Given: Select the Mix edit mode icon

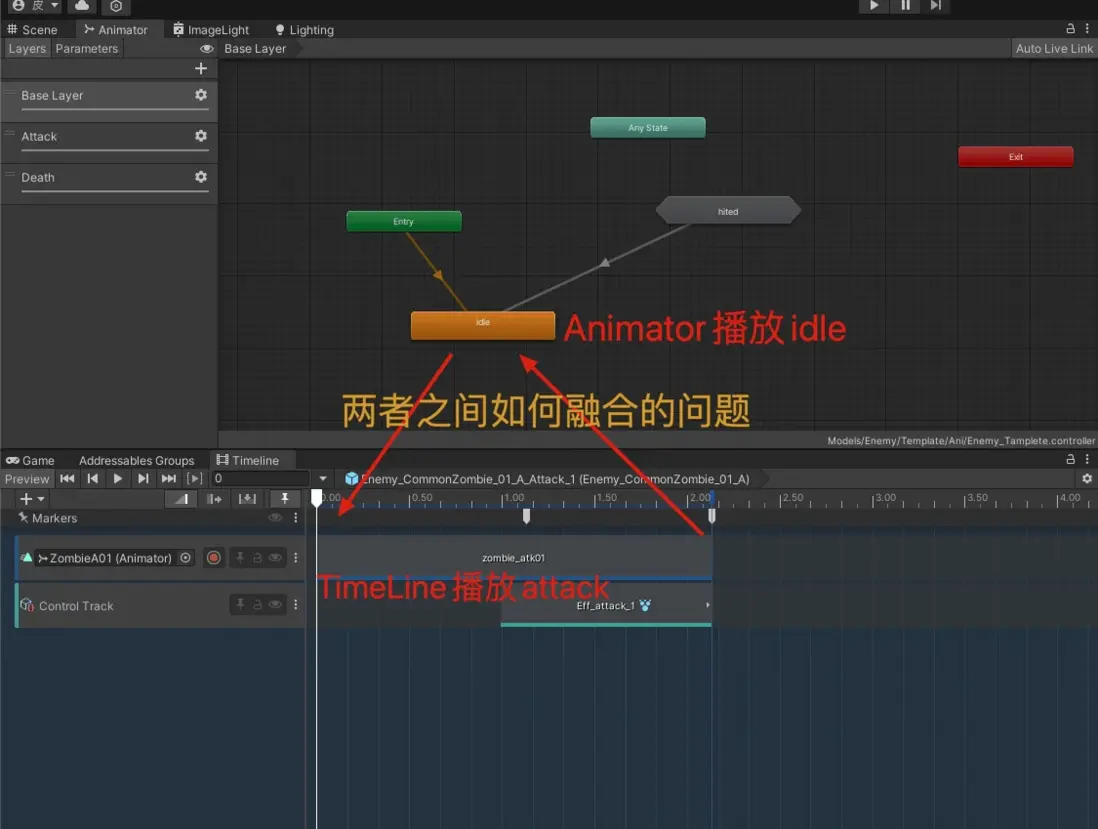Looking at the screenshot, I should [x=181, y=499].
